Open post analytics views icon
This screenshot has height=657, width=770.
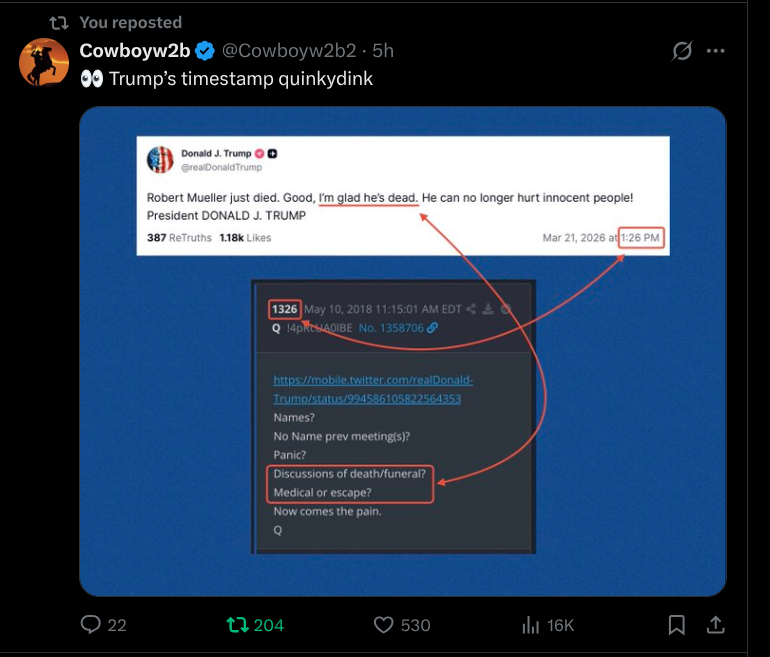click(531, 625)
